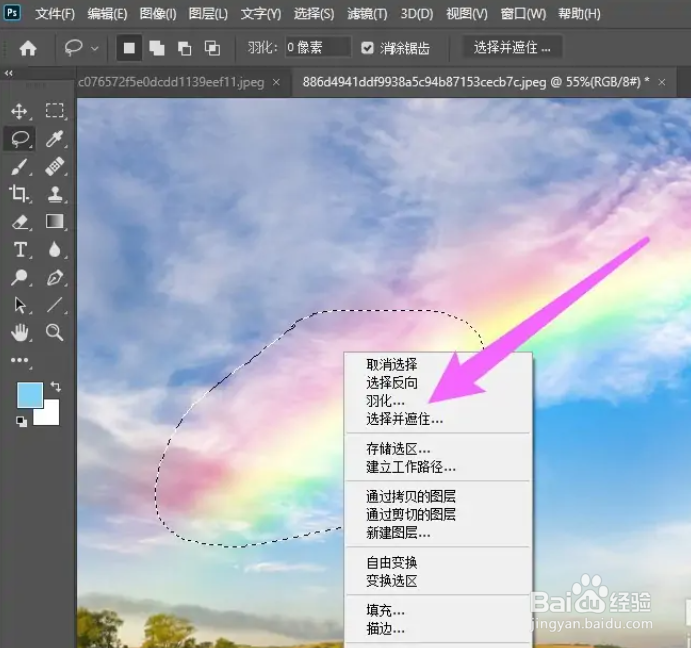Choose Intersect with selection mode
The height and width of the screenshot is (648, 691).
pos(212,48)
